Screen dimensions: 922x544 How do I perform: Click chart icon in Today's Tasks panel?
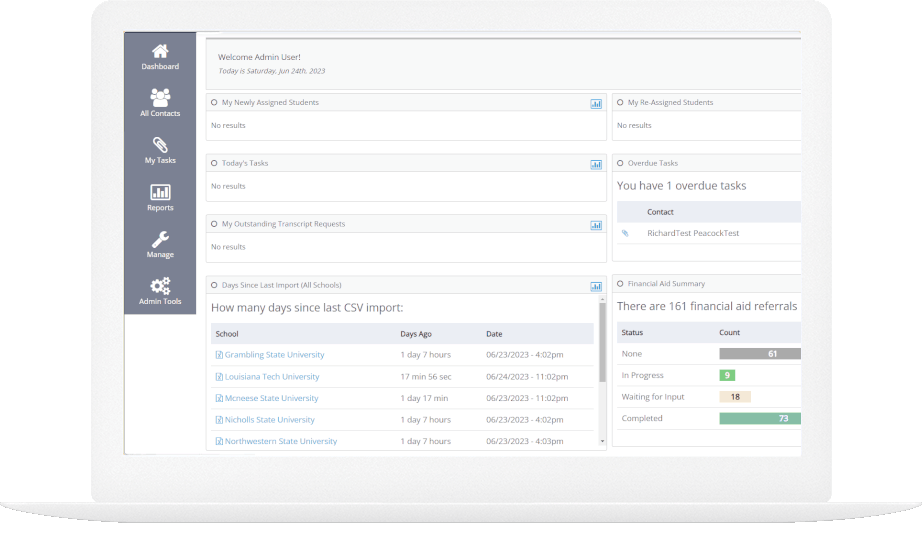(596, 164)
